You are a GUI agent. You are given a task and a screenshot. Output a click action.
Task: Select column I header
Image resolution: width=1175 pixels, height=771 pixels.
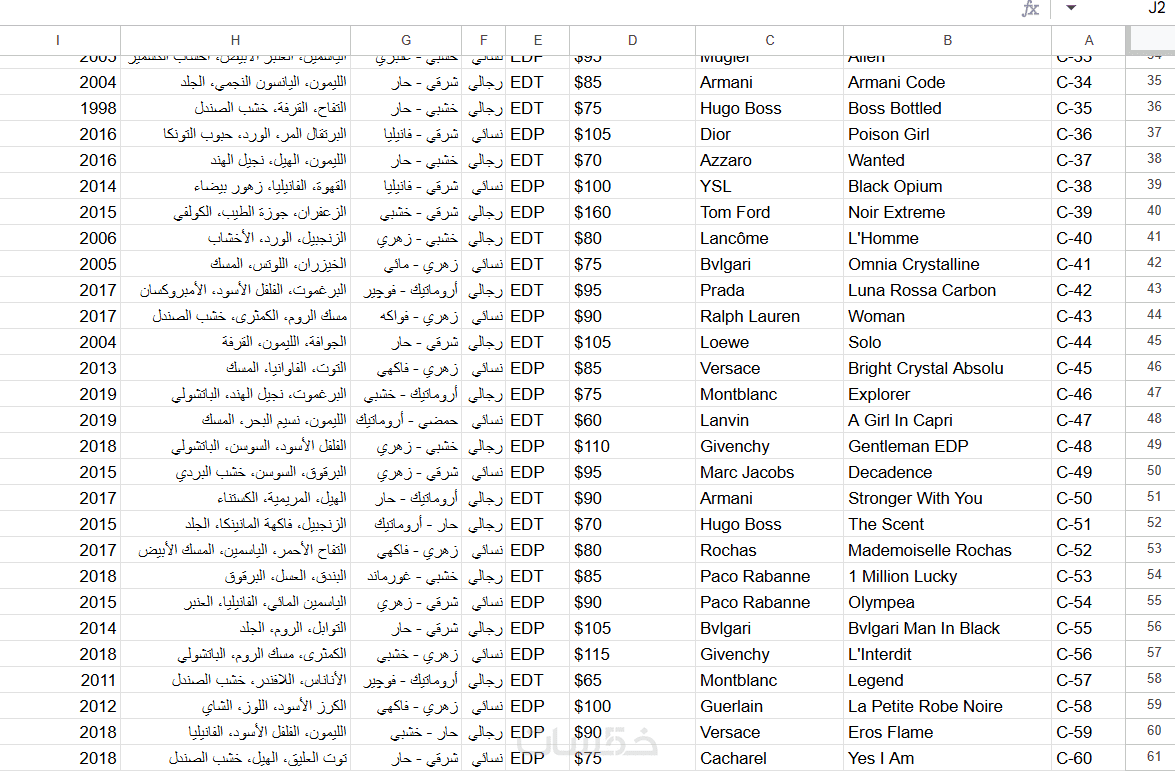pos(58,40)
